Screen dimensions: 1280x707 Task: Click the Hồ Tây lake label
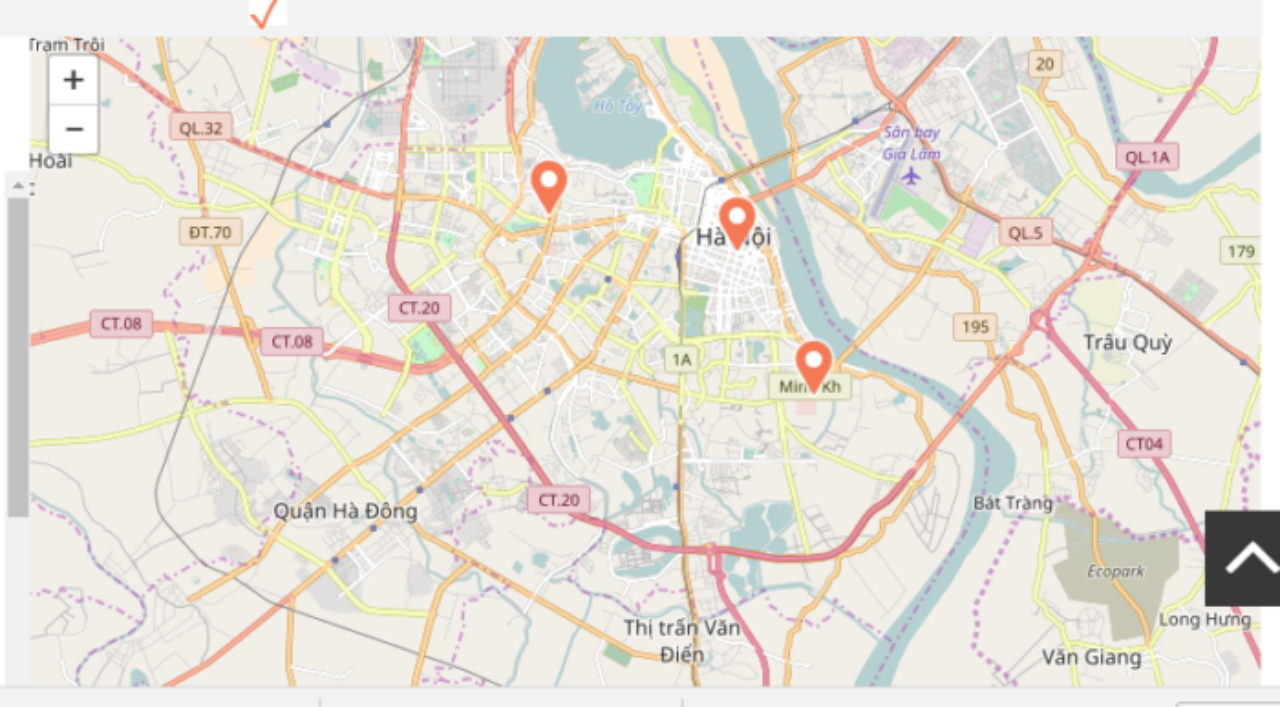[x=617, y=106]
